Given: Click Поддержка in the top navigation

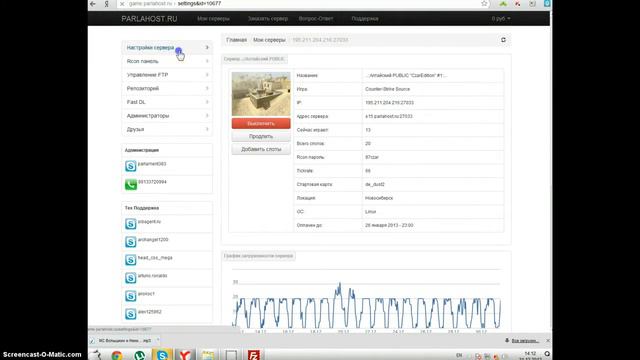Looking at the screenshot, I should (365, 19).
